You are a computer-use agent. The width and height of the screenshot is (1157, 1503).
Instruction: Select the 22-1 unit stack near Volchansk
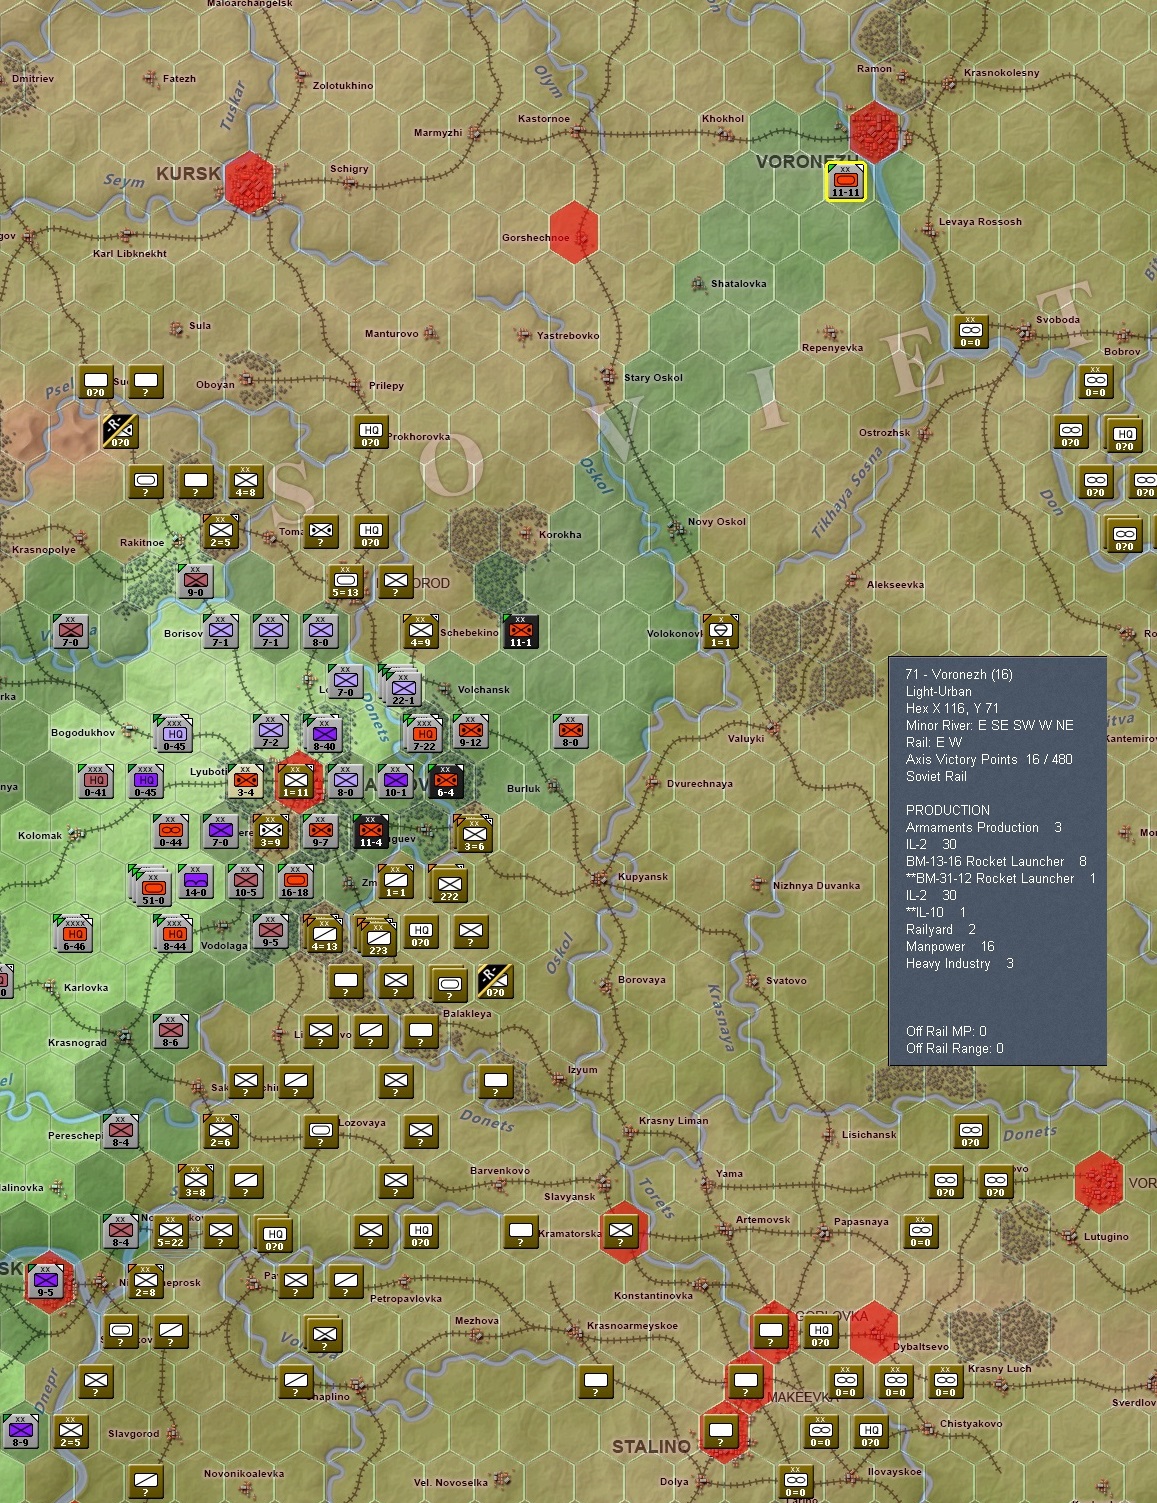401,686
